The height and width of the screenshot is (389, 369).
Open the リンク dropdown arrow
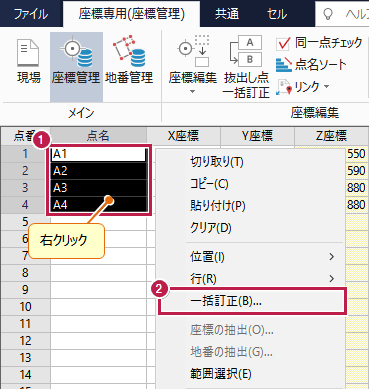point(327,87)
